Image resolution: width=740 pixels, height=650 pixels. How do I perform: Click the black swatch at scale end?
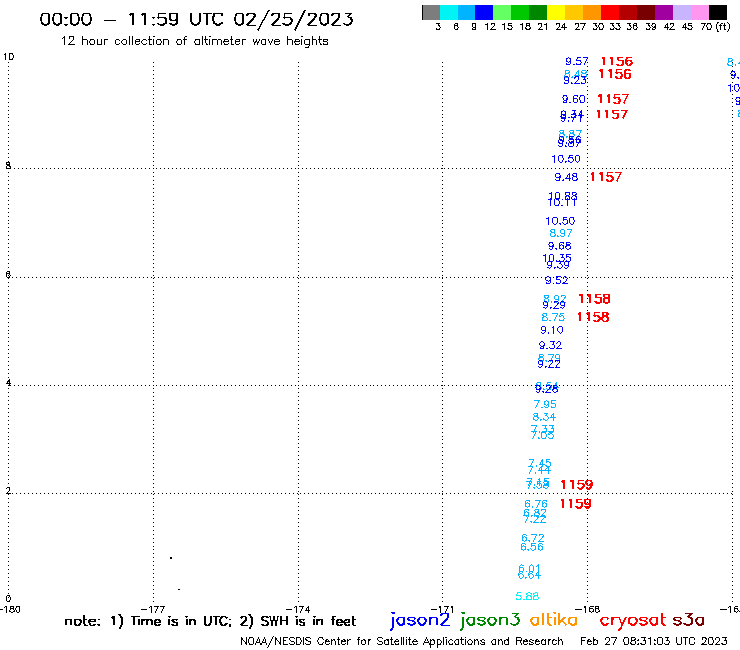point(717,12)
